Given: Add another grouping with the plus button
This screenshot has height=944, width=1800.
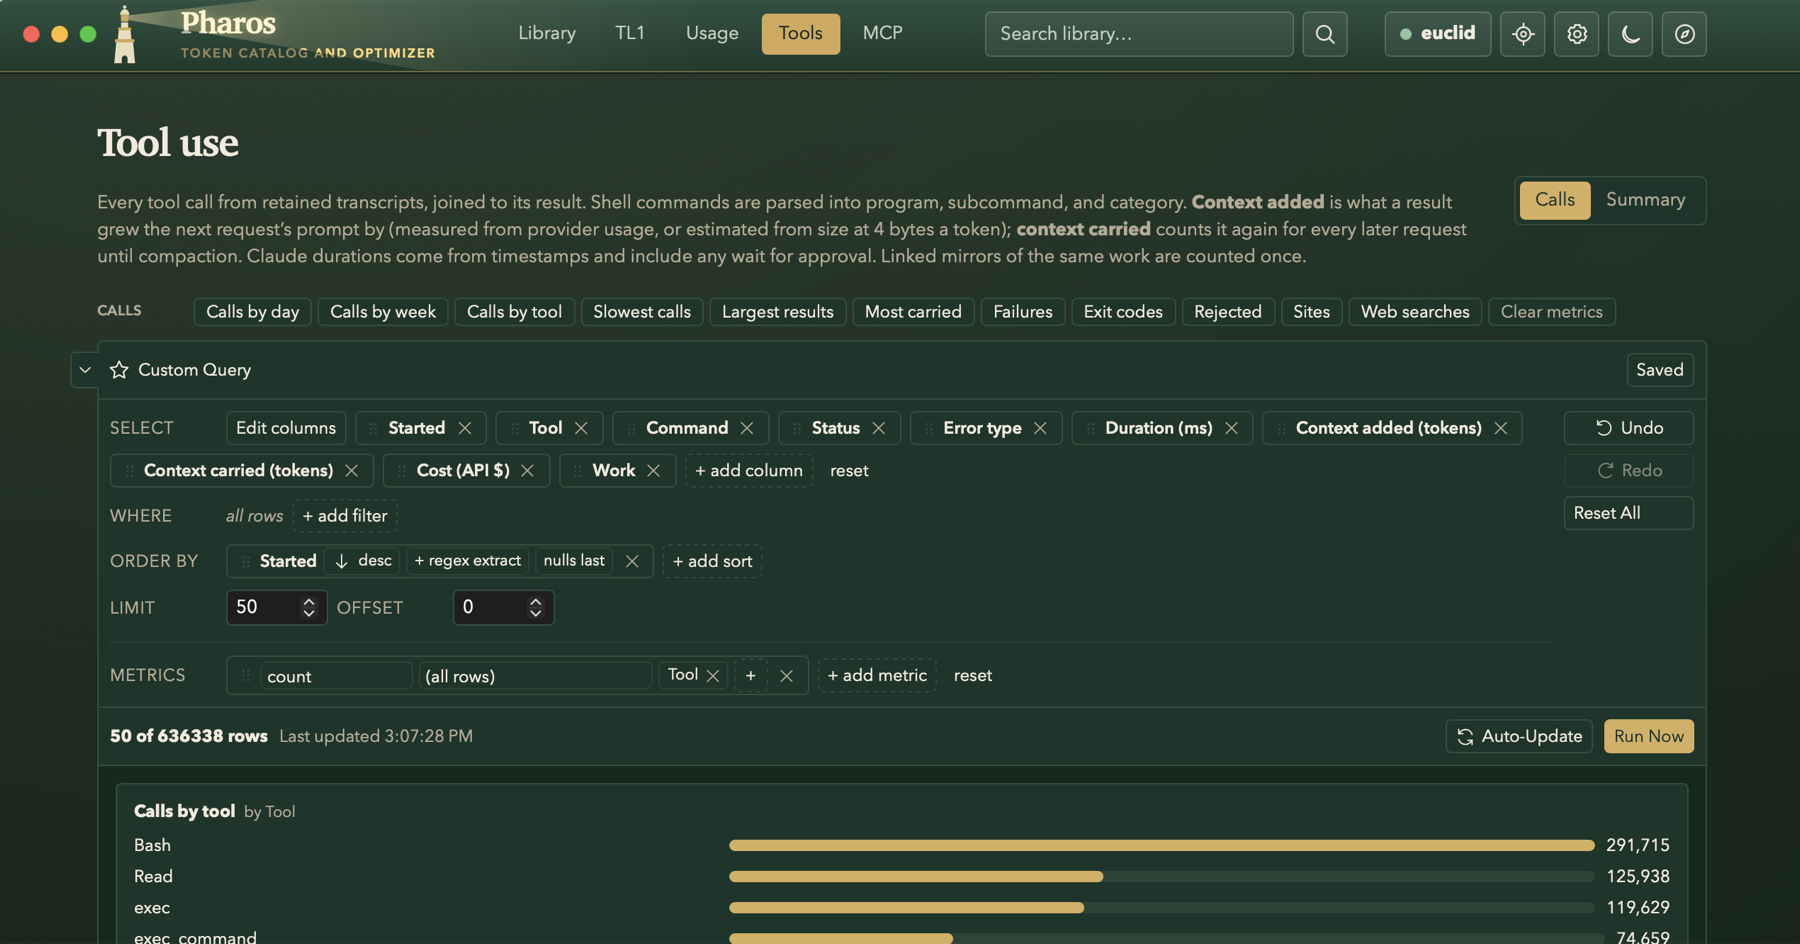Looking at the screenshot, I should [750, 676].
